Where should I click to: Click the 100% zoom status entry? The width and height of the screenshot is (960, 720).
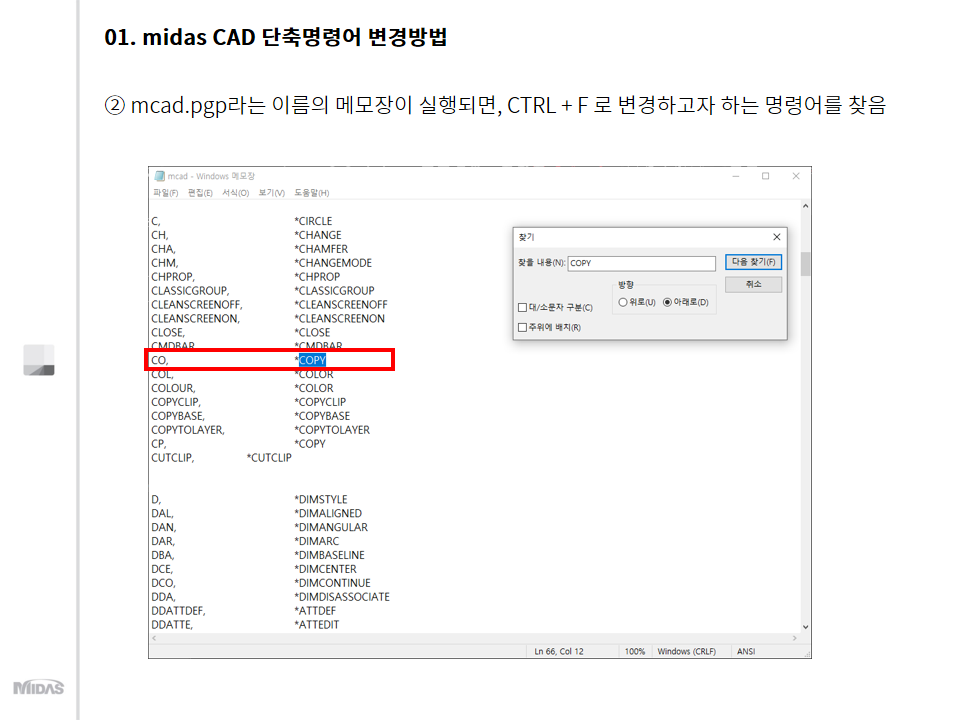[635, 651]
